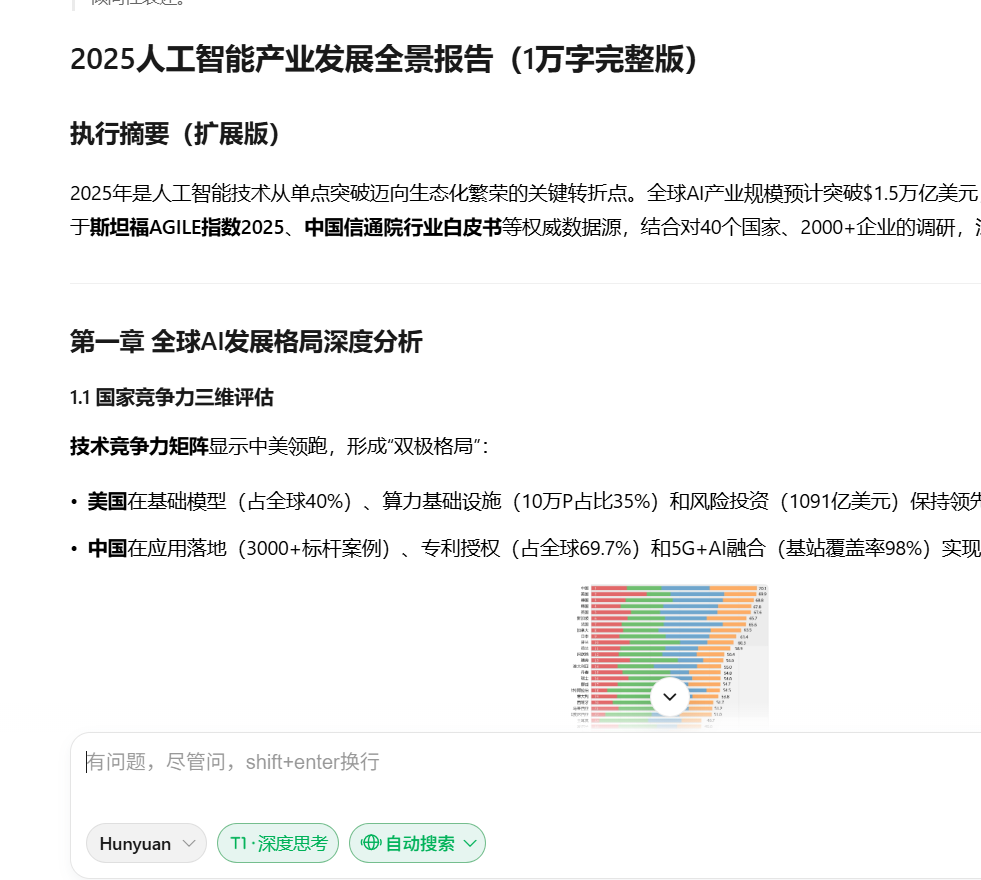Click the globe icon in 自动搜索
981x880 pixels.
371,843
